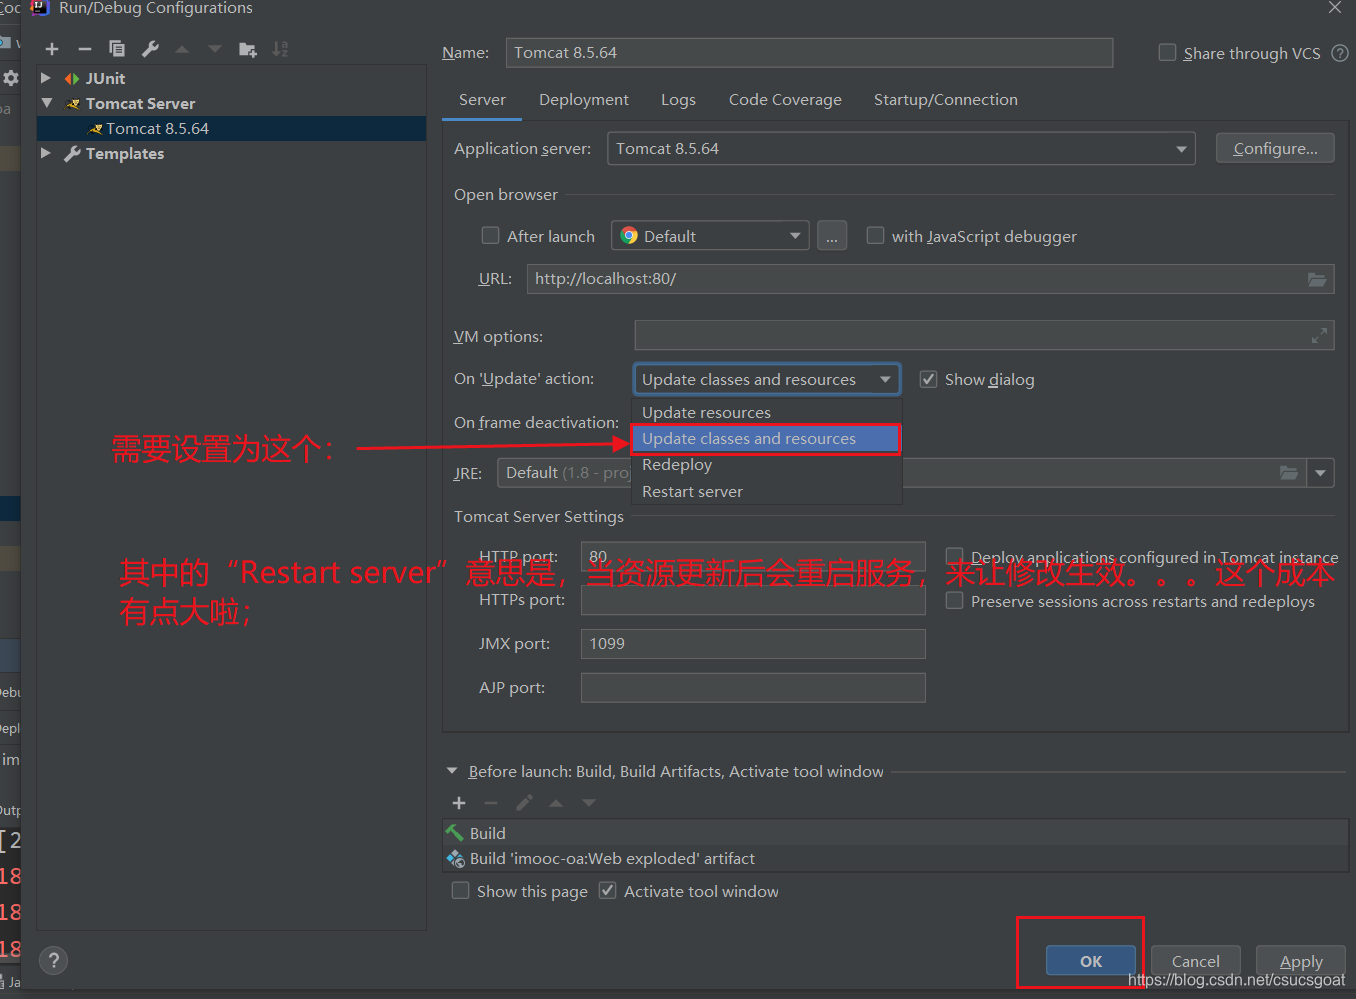Enable with JavaScript debugger checkbox
1356x999 pixels.
coord(875,235)
